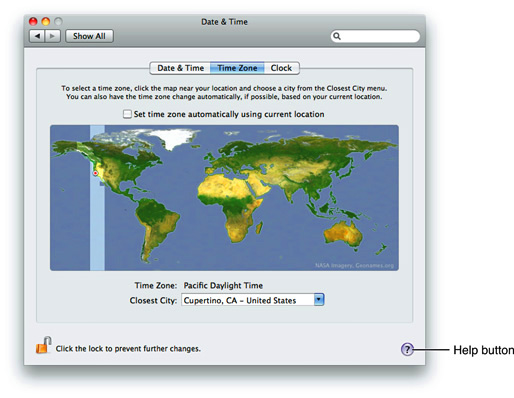Click the purple Help question mark button
The image size is (514, 398).
tap(407, 349)
